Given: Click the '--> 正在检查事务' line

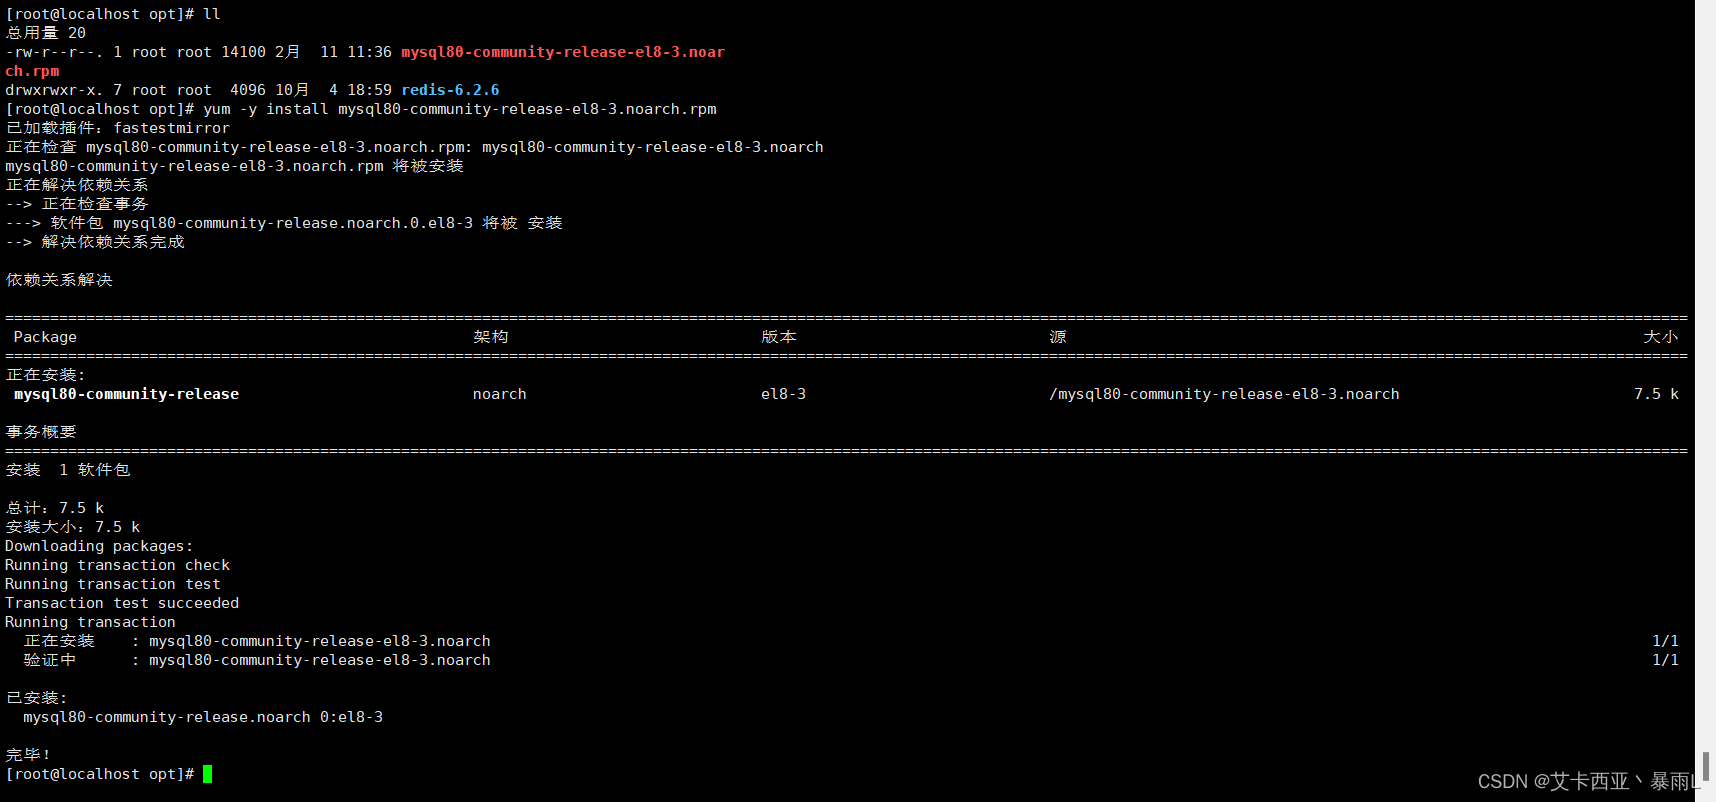Looking at the screenshot, I should coord(77,204).
